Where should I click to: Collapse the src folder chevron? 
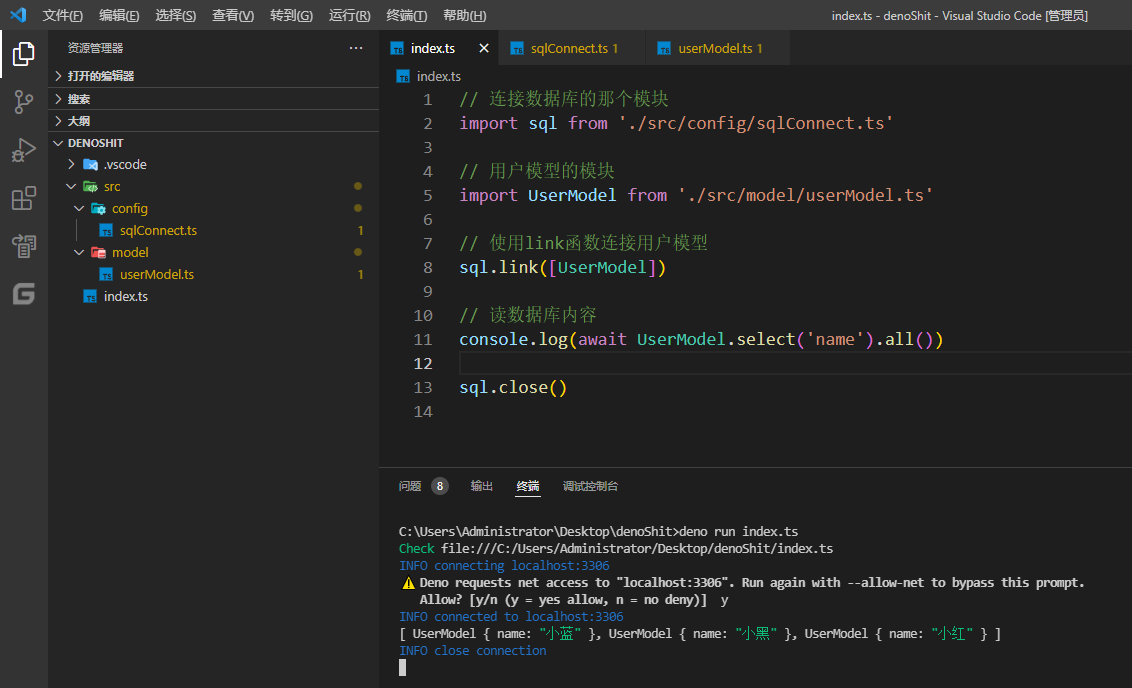71,186
